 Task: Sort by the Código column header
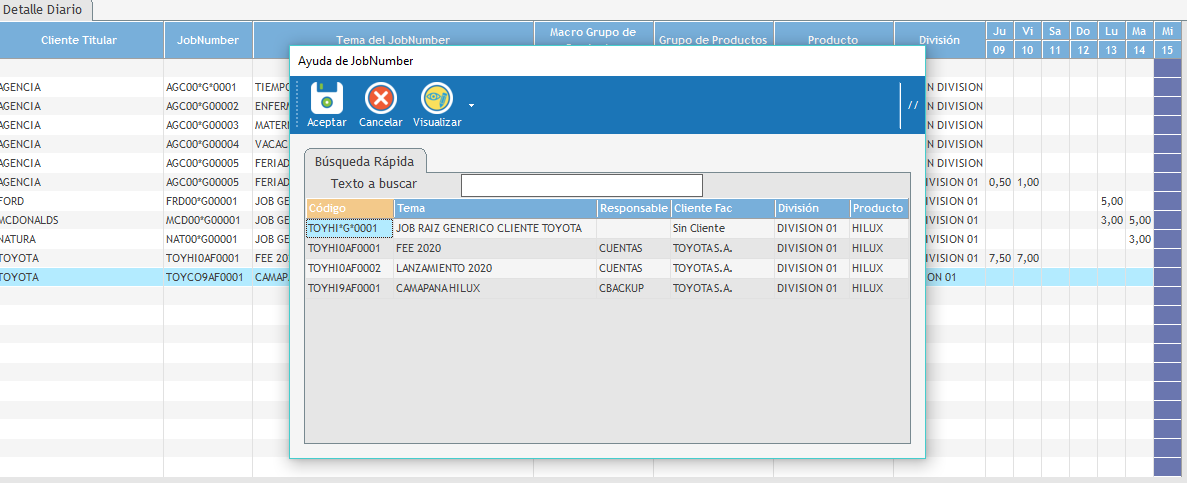click(349, 208)
